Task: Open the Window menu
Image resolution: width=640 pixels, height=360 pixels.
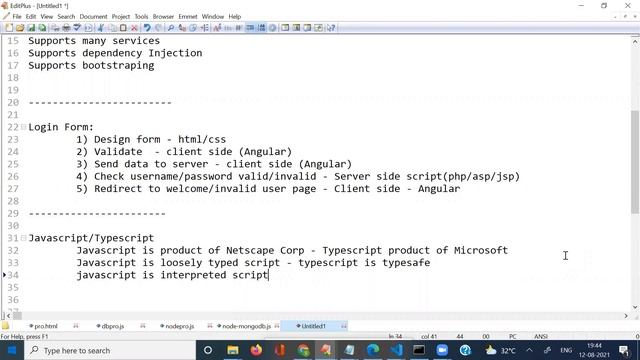Action: click(x=213, y=17)
